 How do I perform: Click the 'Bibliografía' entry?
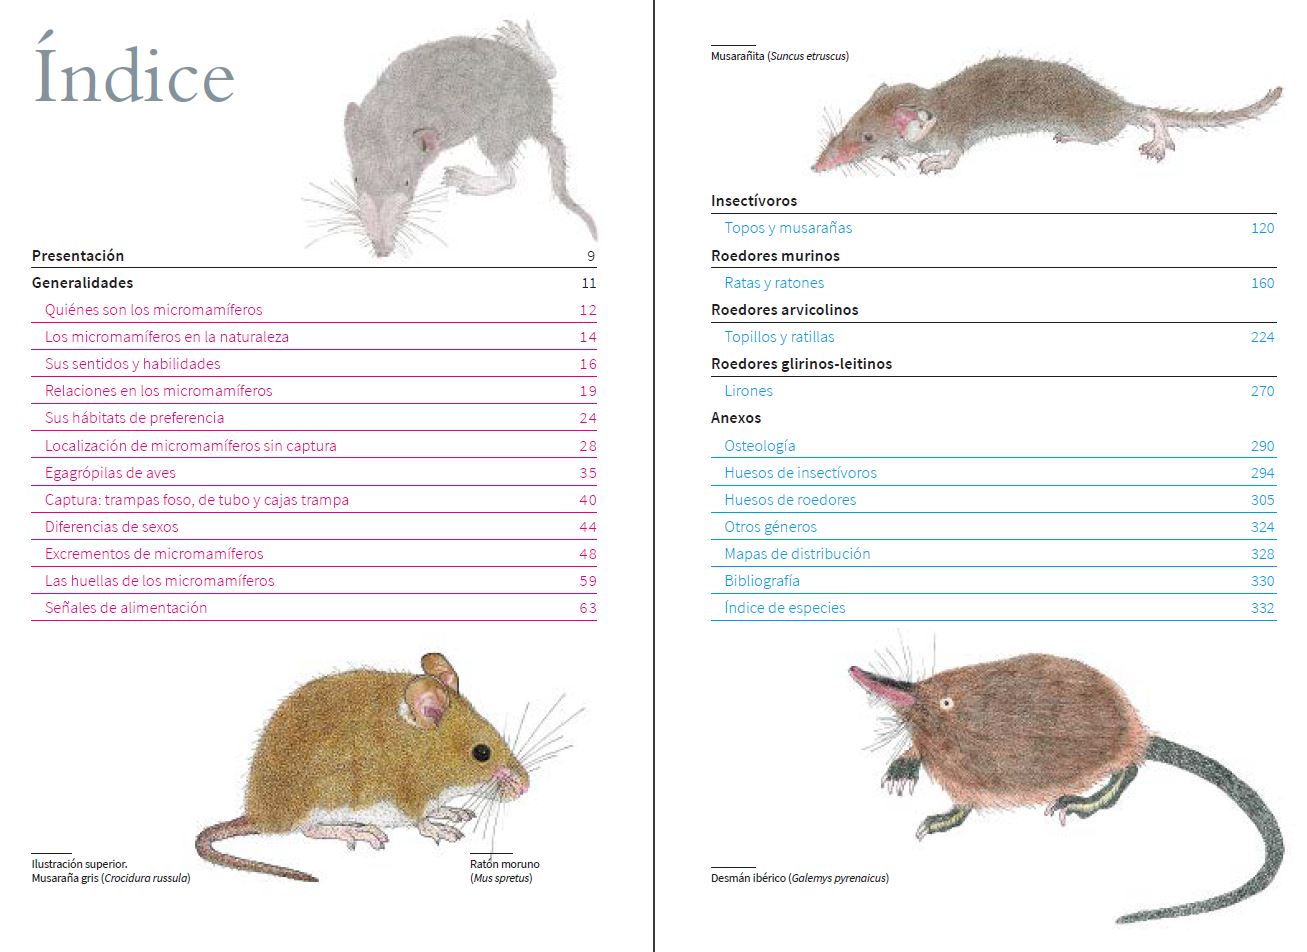761,581
